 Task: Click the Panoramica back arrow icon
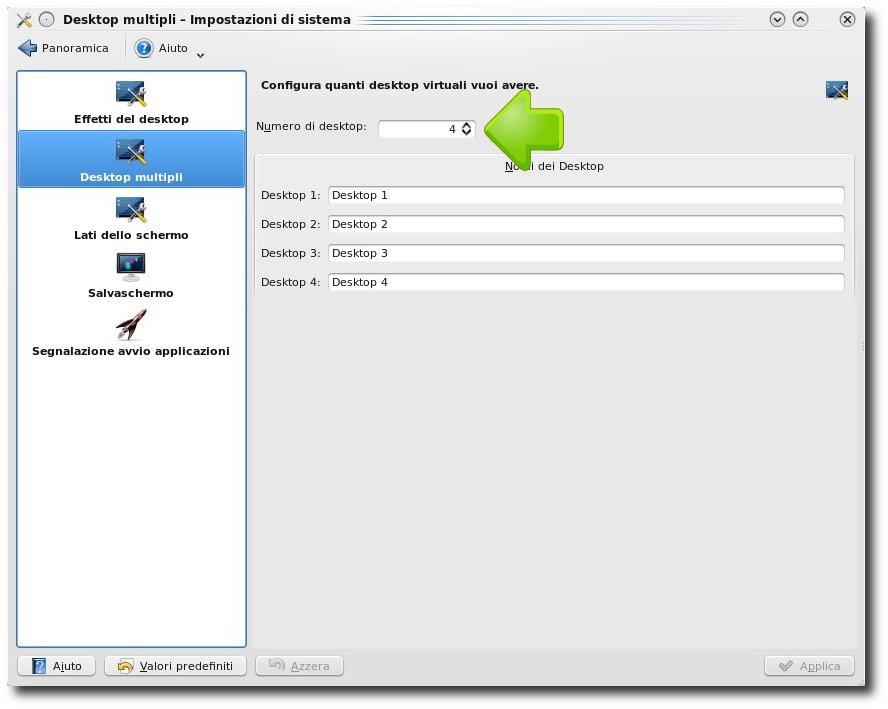[x=27, y=48]
